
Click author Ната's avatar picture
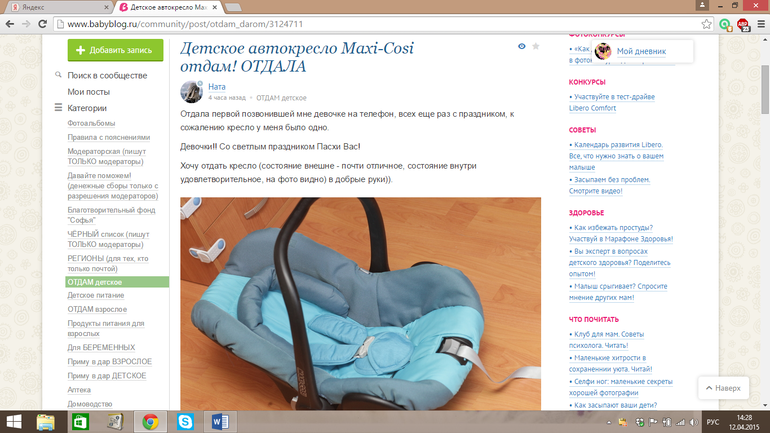(191, 92)
